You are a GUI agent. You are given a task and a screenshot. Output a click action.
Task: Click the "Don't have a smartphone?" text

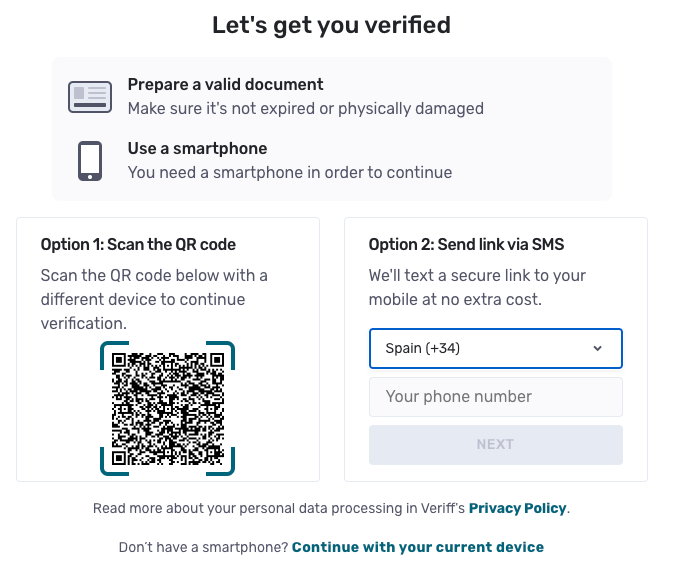203,547
